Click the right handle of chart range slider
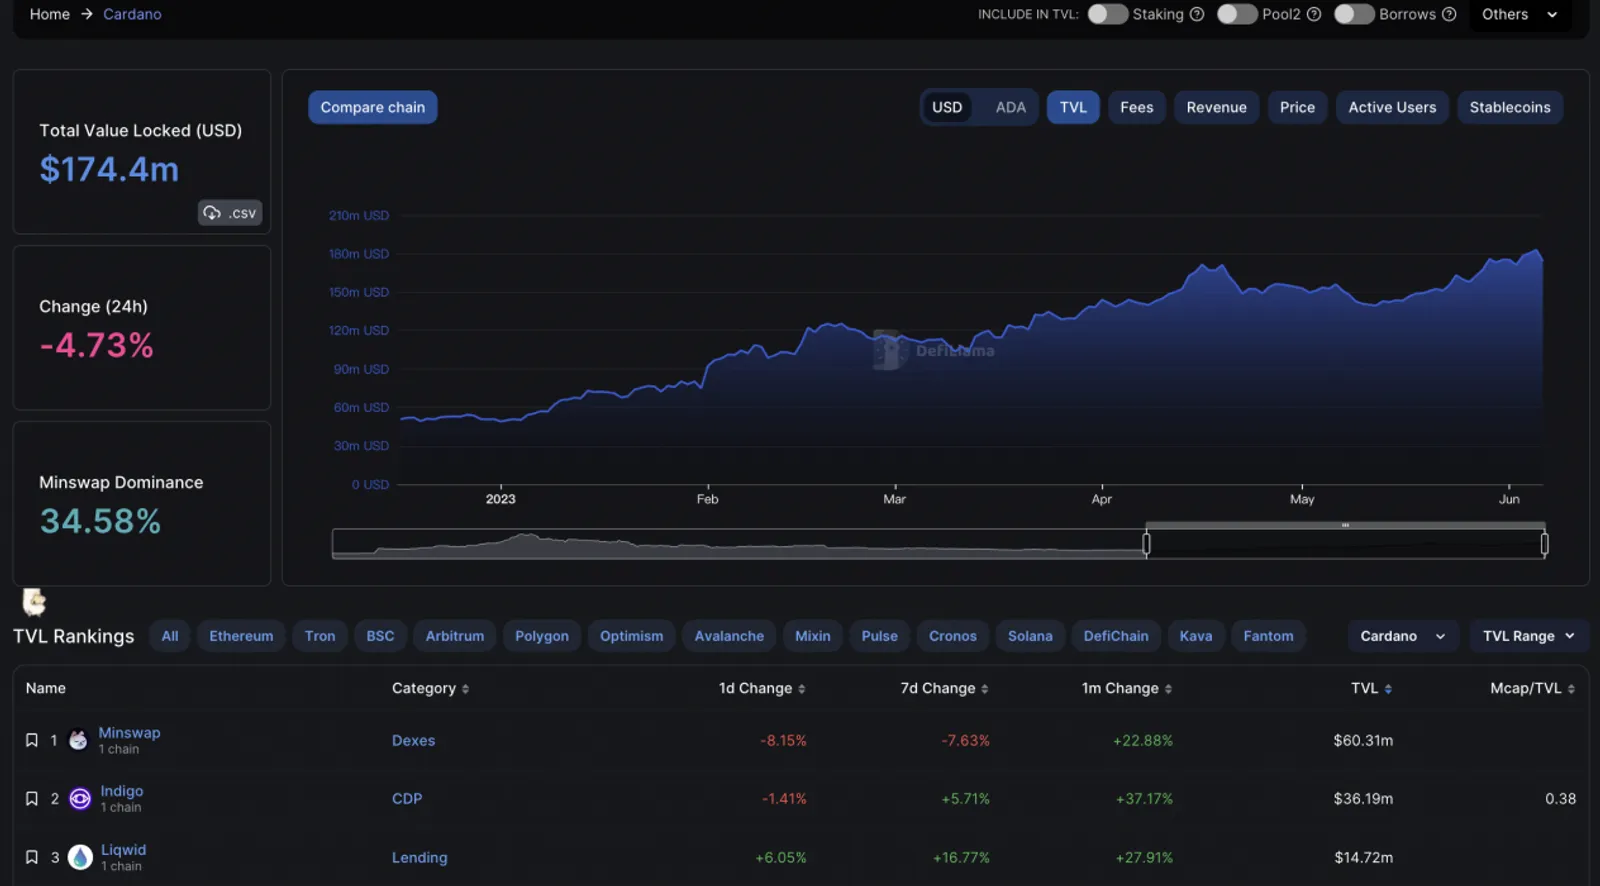The width and height of the screenshot is (1600, 886). pyautogui.click(x=1544, y=544)
